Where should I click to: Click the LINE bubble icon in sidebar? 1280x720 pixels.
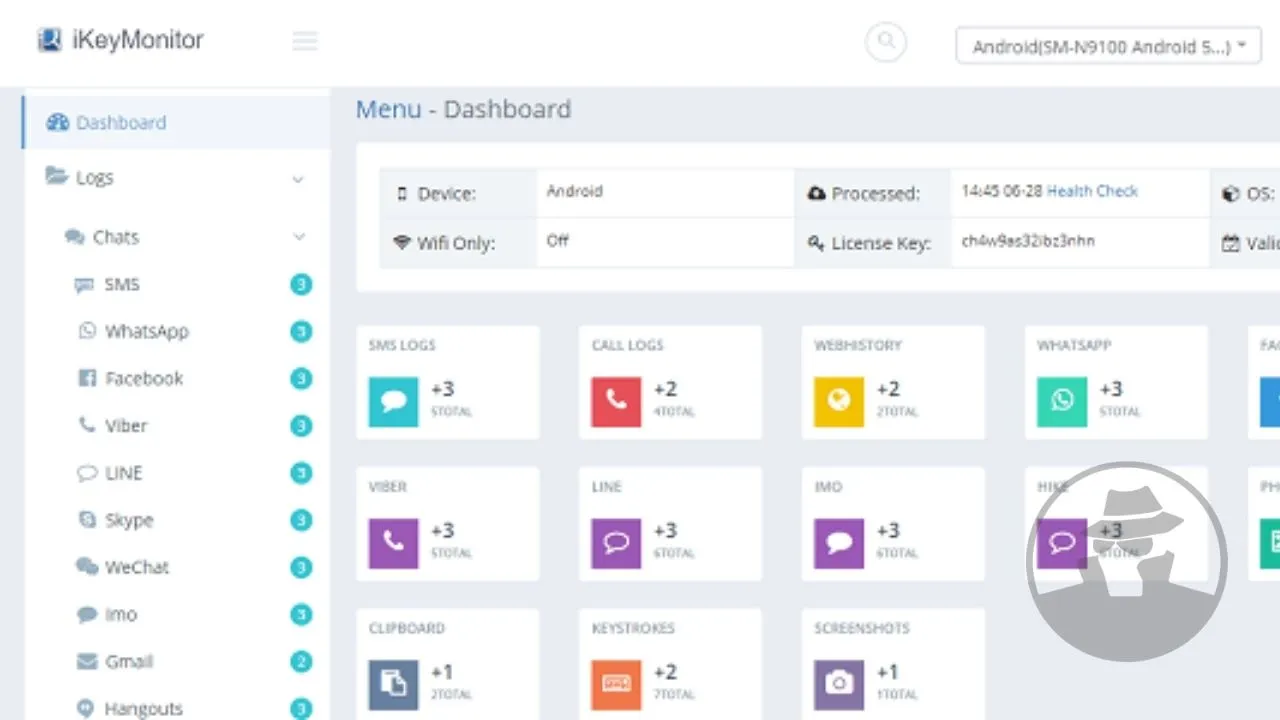point(87,473)
